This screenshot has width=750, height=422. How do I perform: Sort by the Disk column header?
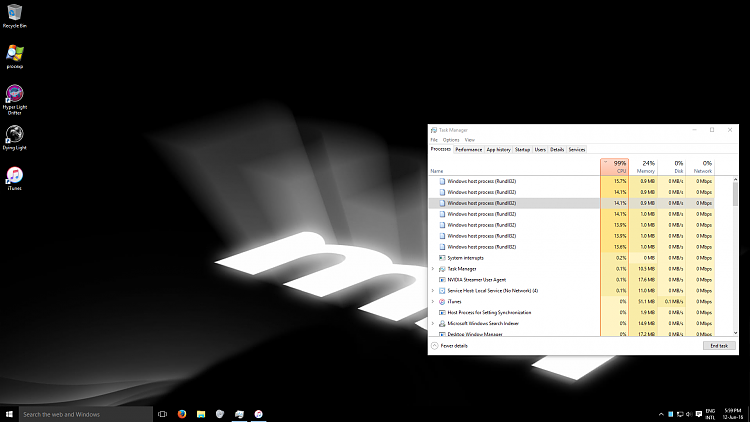coord(672,167)
